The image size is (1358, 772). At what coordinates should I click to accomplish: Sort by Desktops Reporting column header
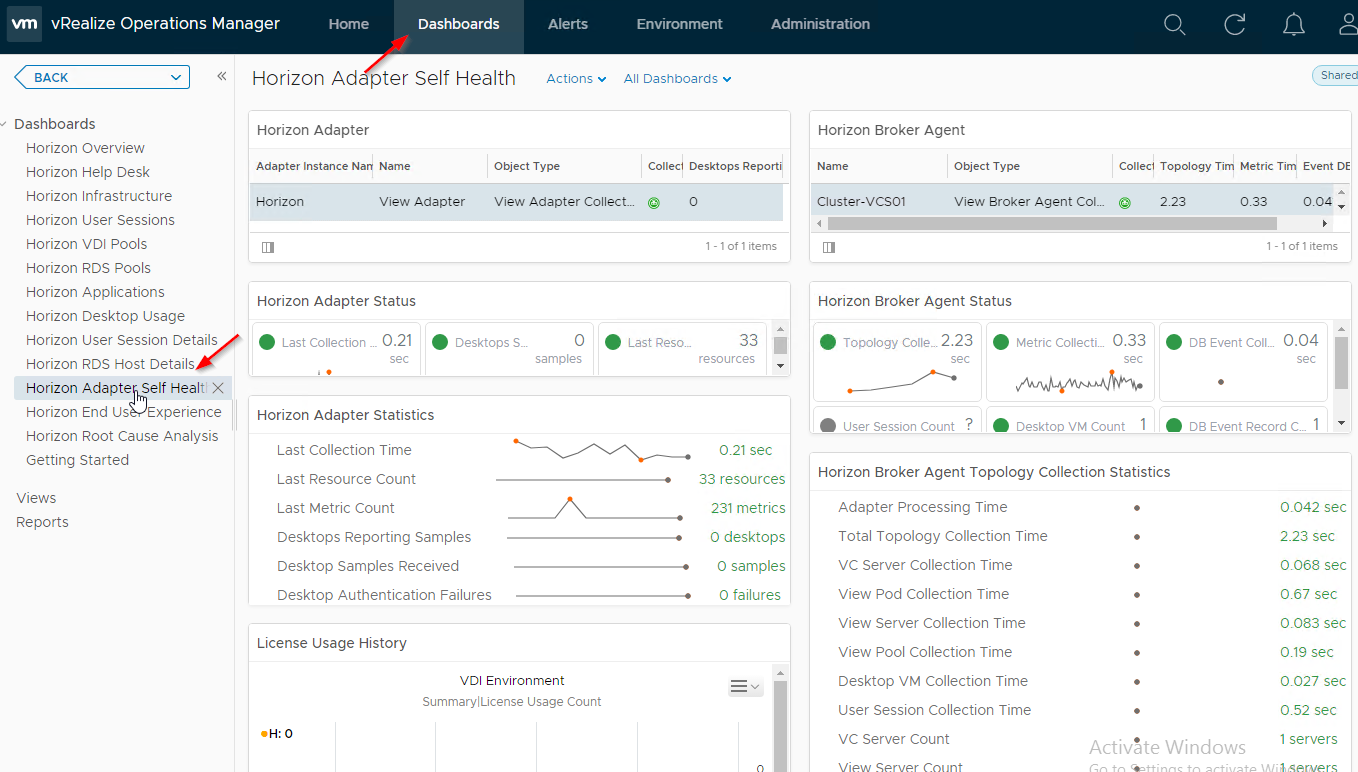pos(734,166)
